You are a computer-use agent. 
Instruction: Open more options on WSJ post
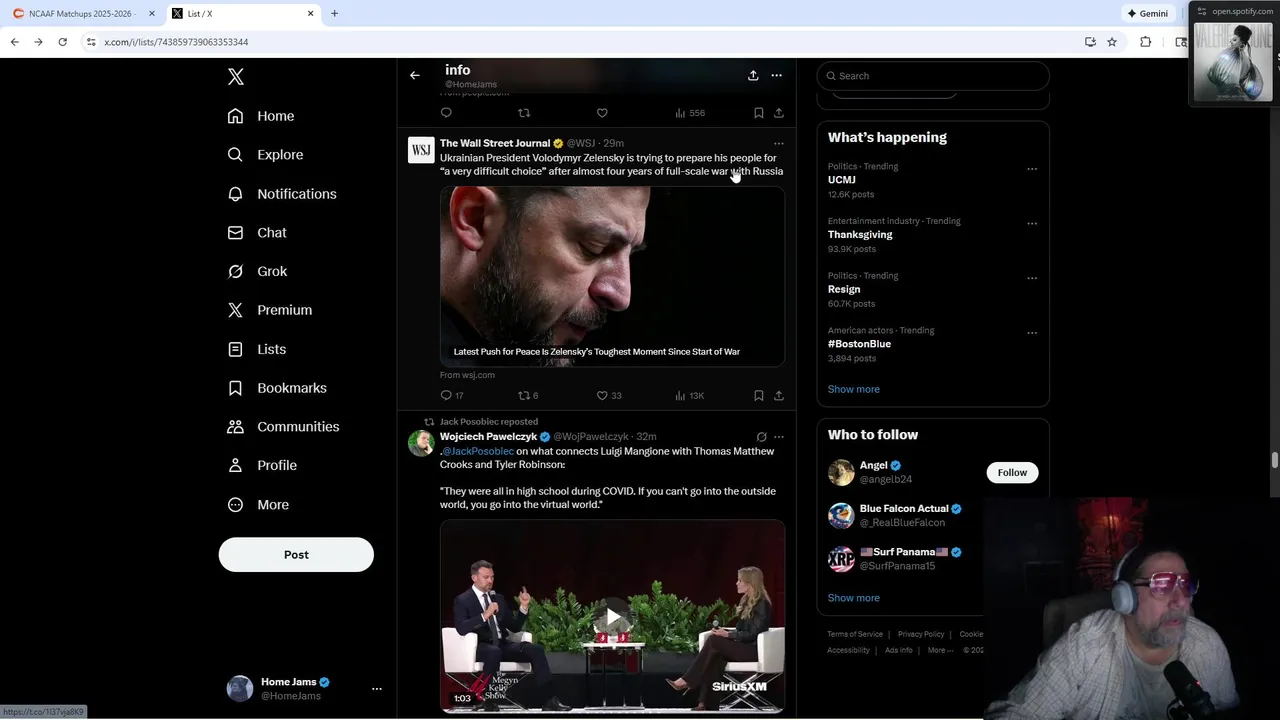point(779,143)
